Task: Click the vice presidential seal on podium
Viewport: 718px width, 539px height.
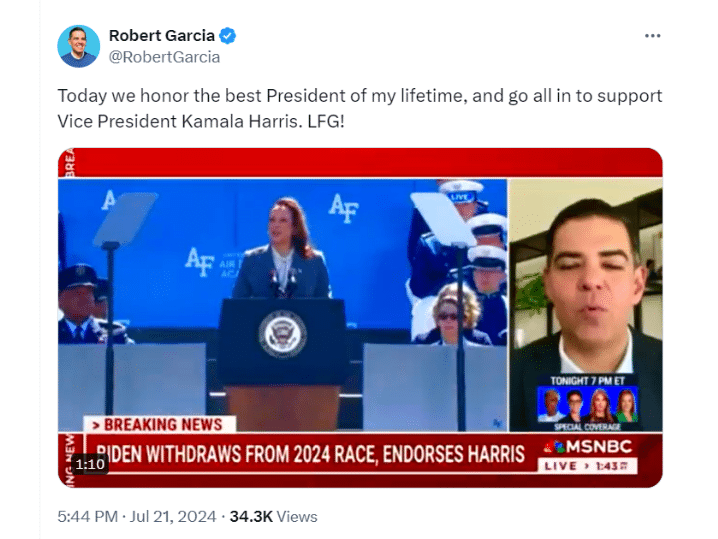Action: tap(282, 333)
